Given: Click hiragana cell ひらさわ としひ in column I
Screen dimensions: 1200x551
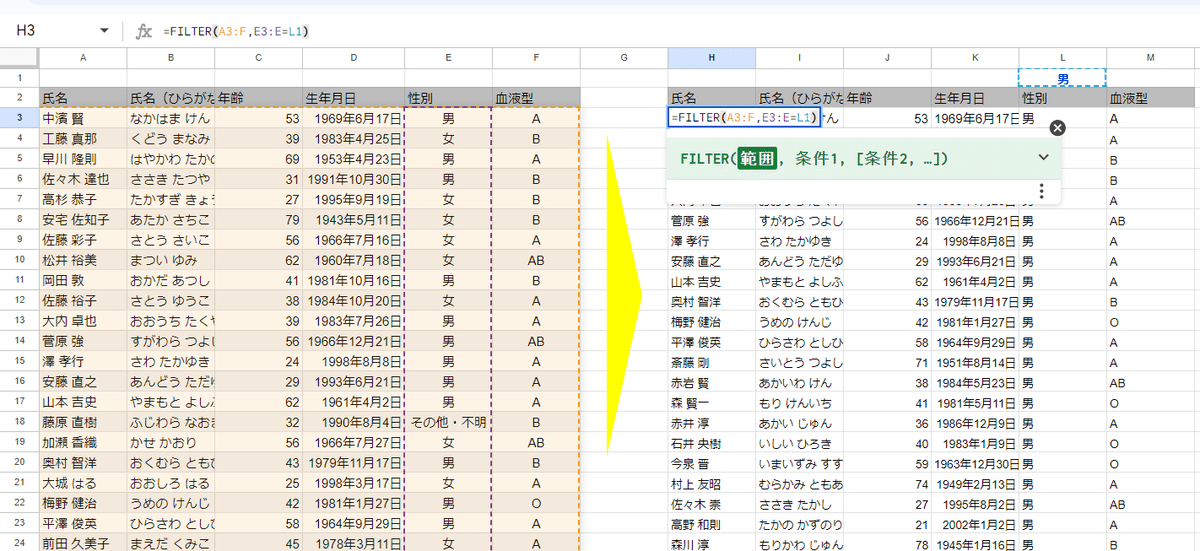Looking at the screenshot, I should pos(800,341).
